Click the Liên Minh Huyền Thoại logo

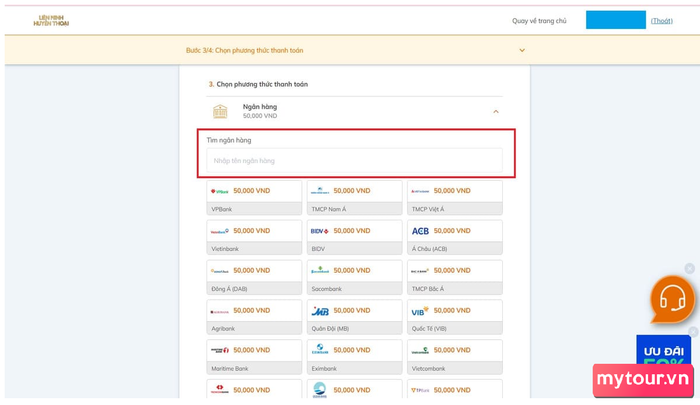pyautogui.click(x=51, y=21)
